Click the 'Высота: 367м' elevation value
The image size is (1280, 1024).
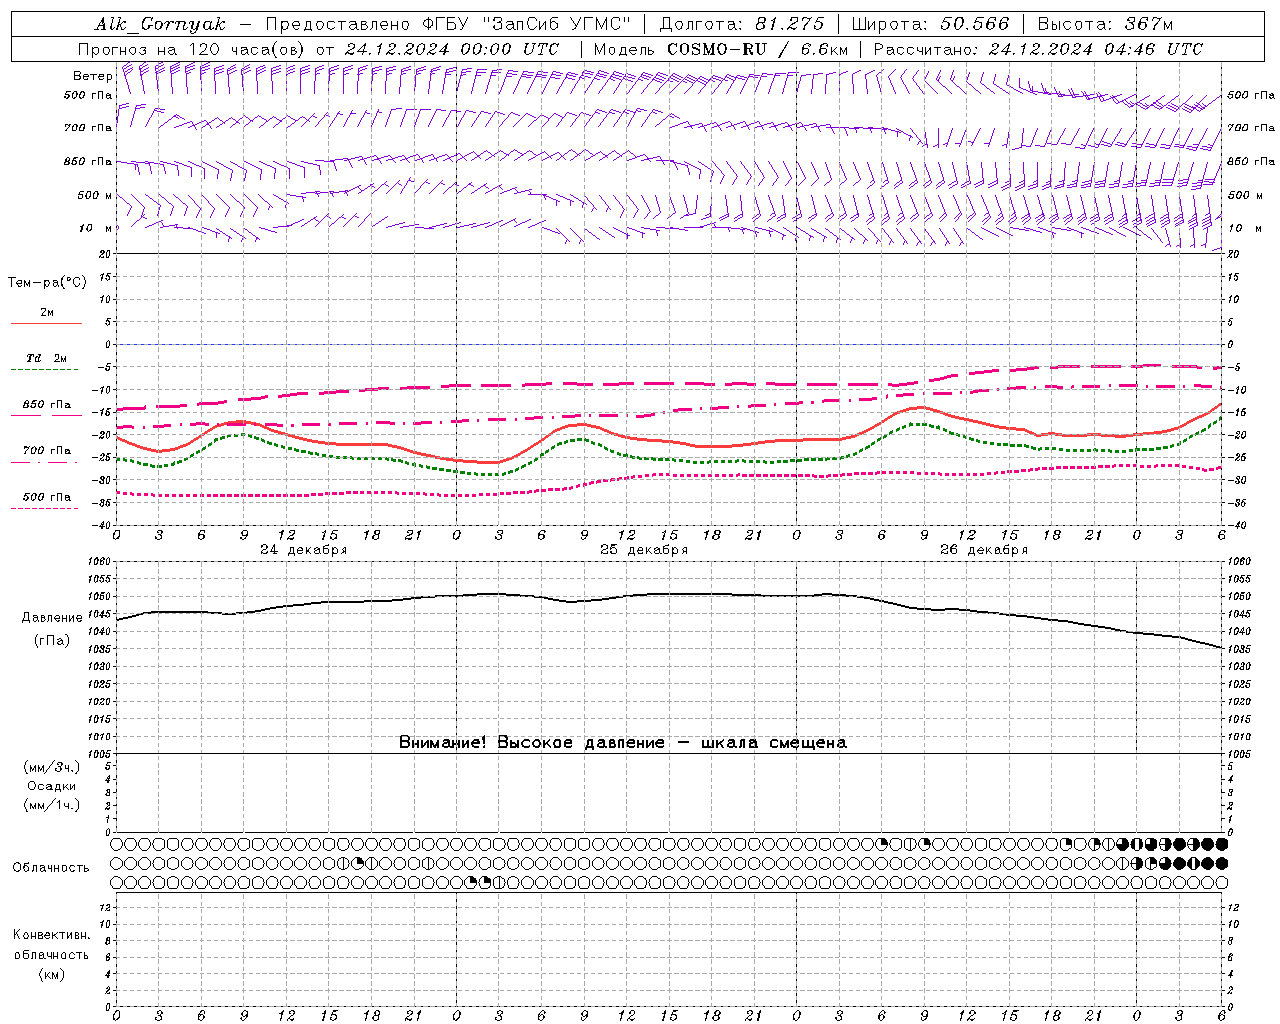point(1105,24)
